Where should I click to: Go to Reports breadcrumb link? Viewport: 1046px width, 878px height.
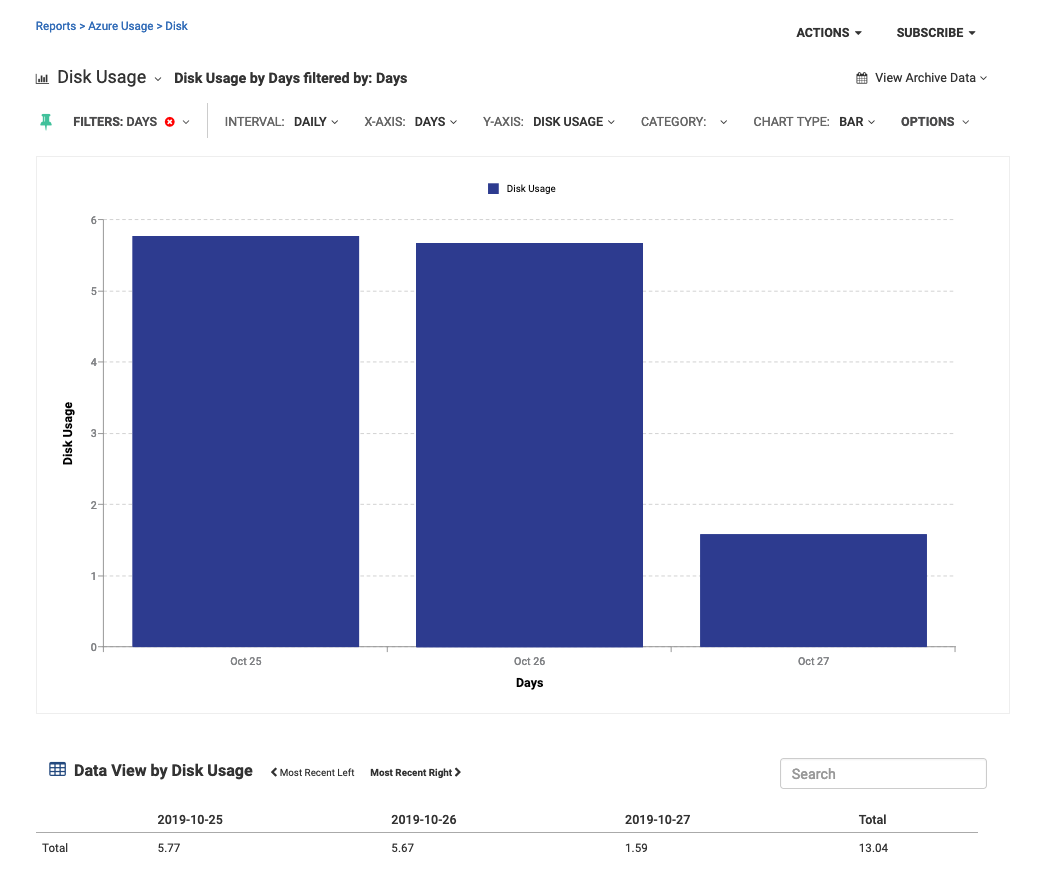[55, 26]
